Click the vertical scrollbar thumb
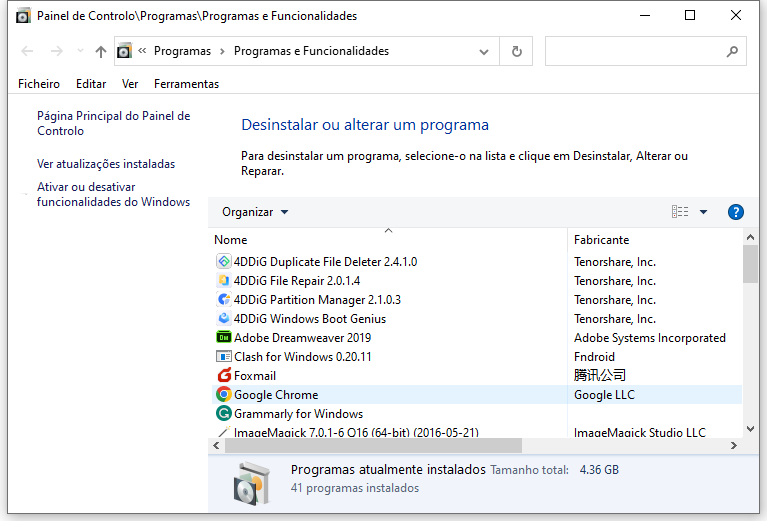 click(x=750, y=264)
